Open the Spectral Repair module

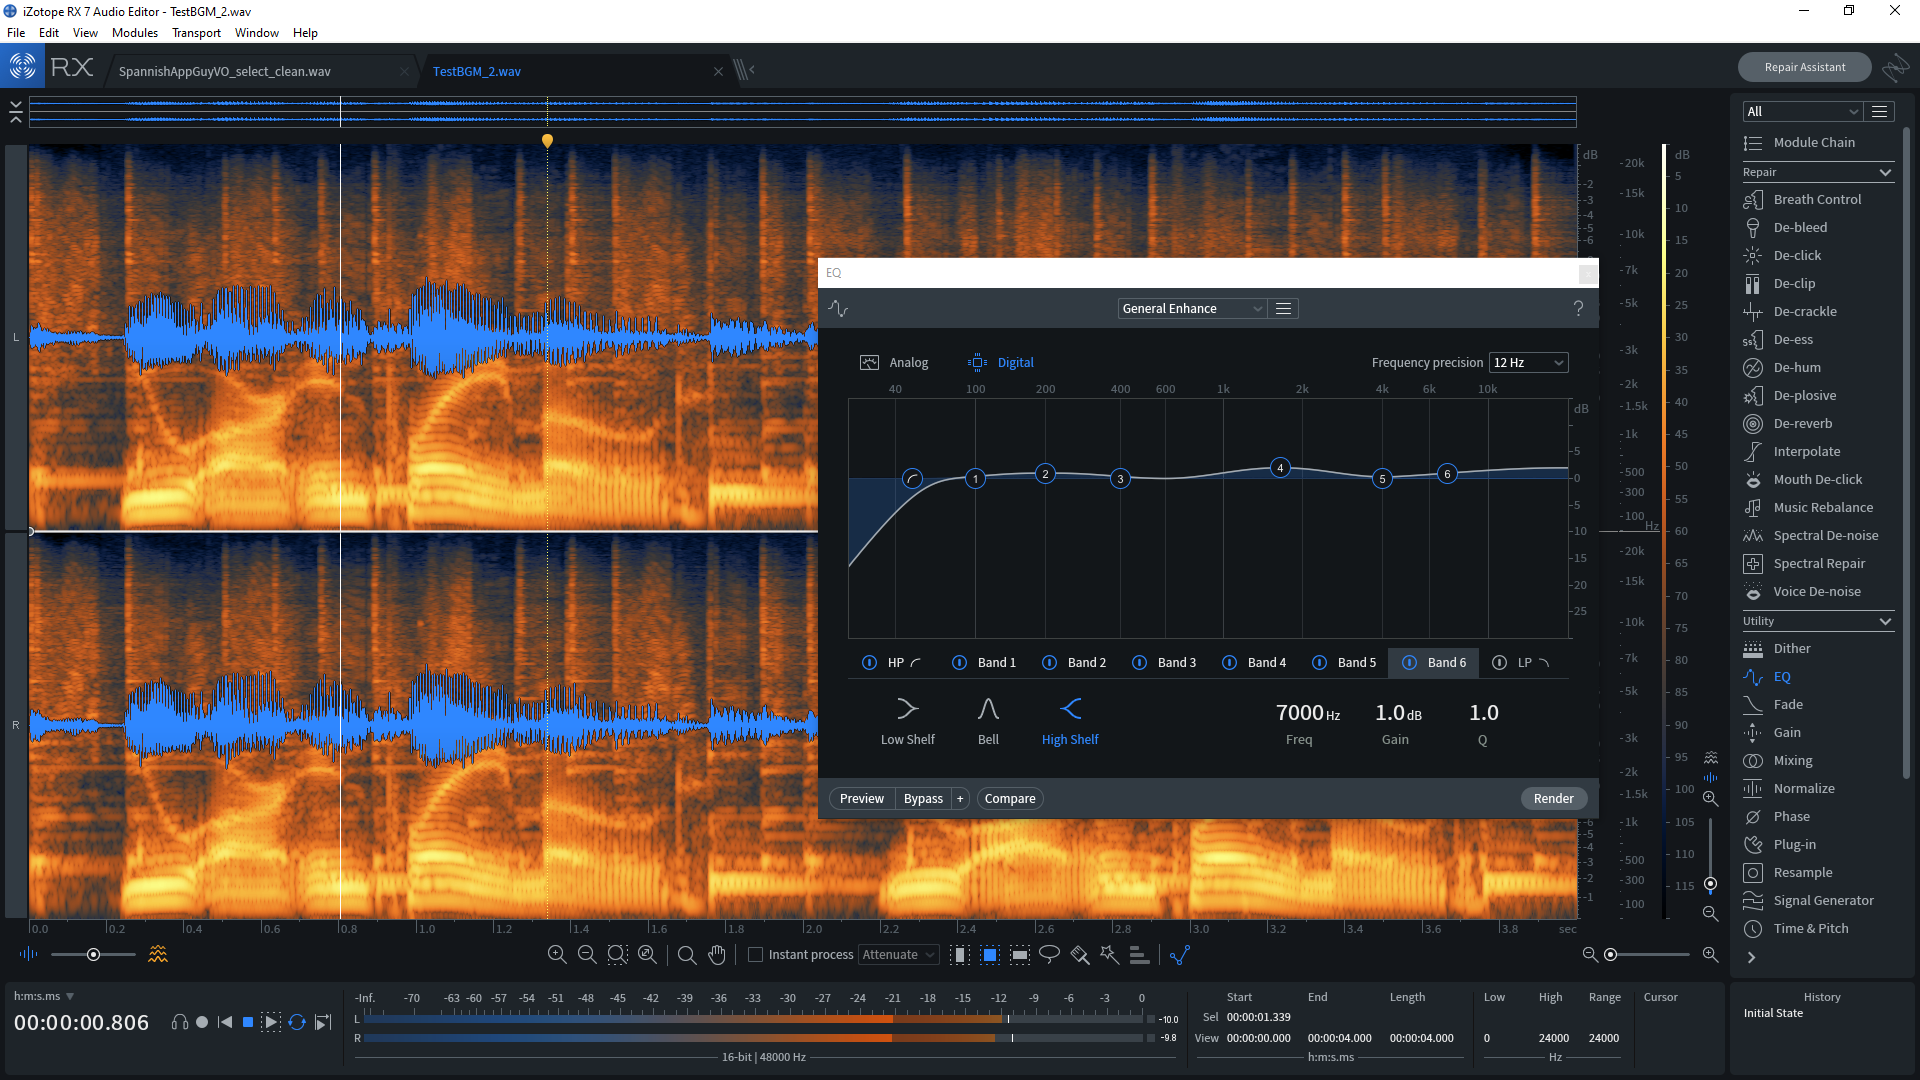[1819, 563]
